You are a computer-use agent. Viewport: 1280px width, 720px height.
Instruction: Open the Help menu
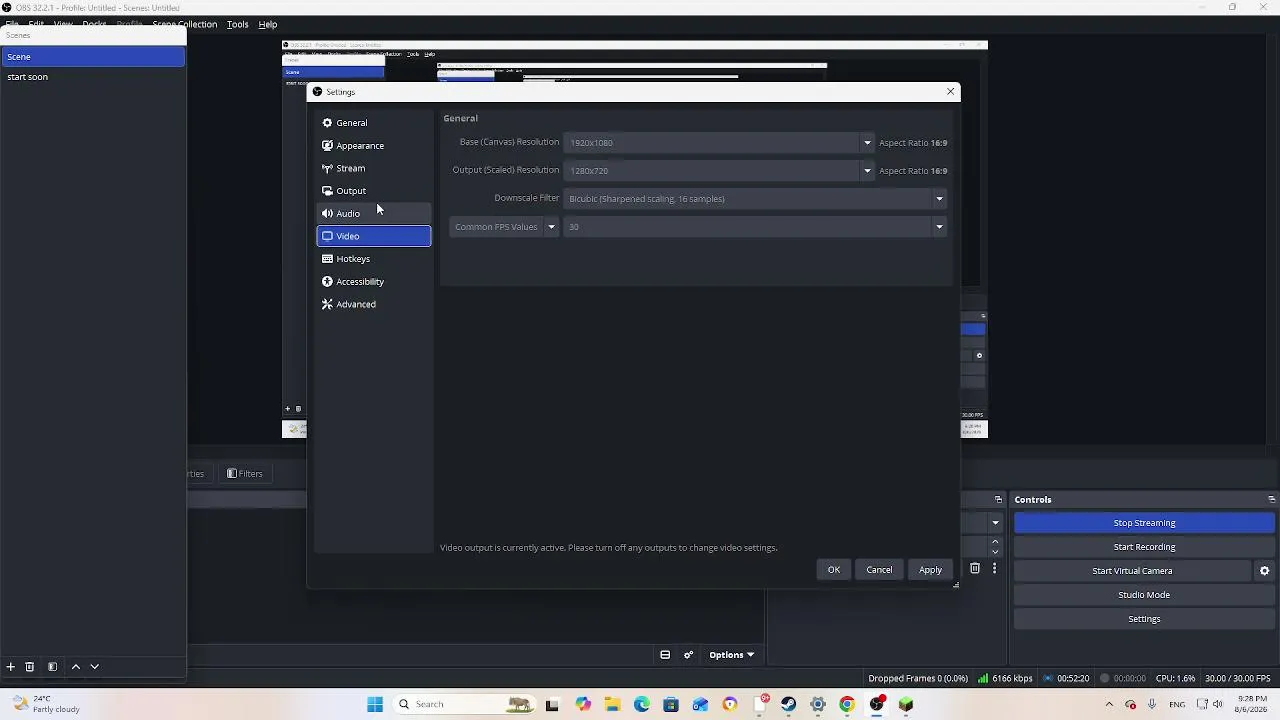(x=268, y=24)
